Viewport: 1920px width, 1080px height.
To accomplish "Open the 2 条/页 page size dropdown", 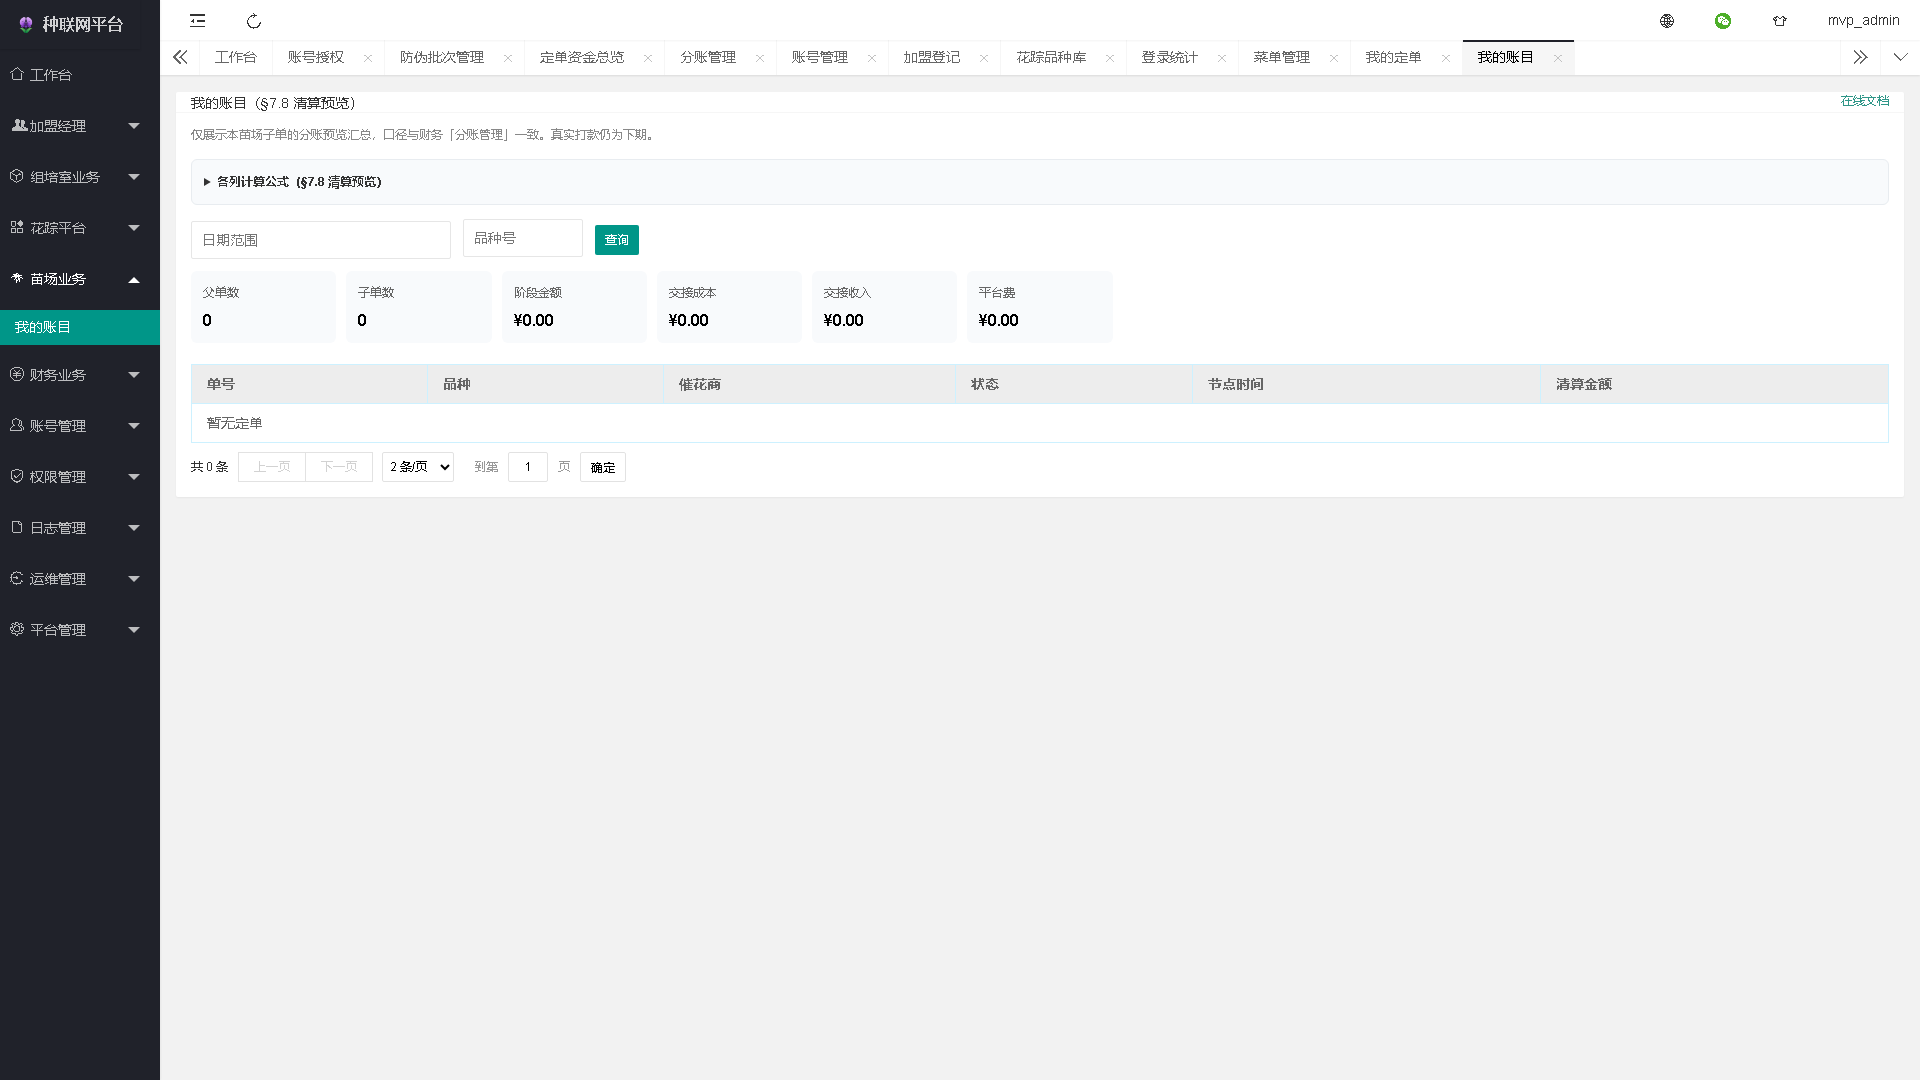I will click(418, 467).
